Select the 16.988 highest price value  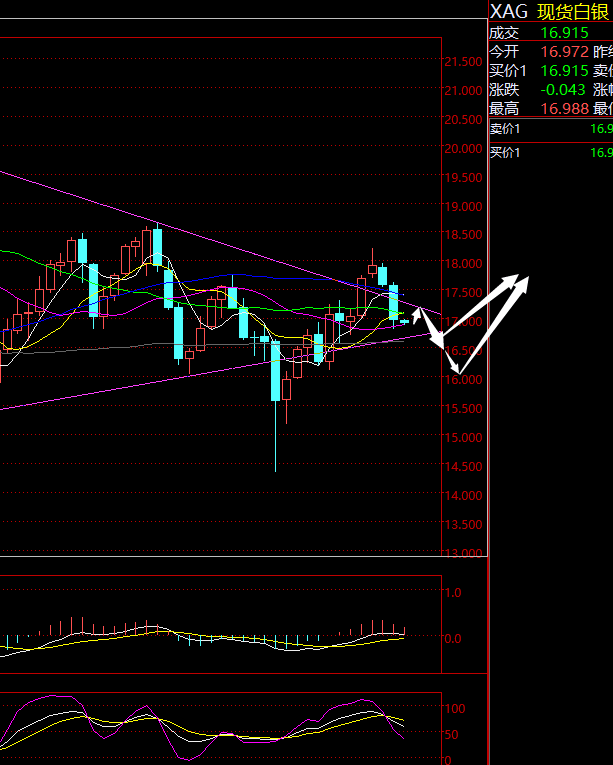click(x=565, y=108)
